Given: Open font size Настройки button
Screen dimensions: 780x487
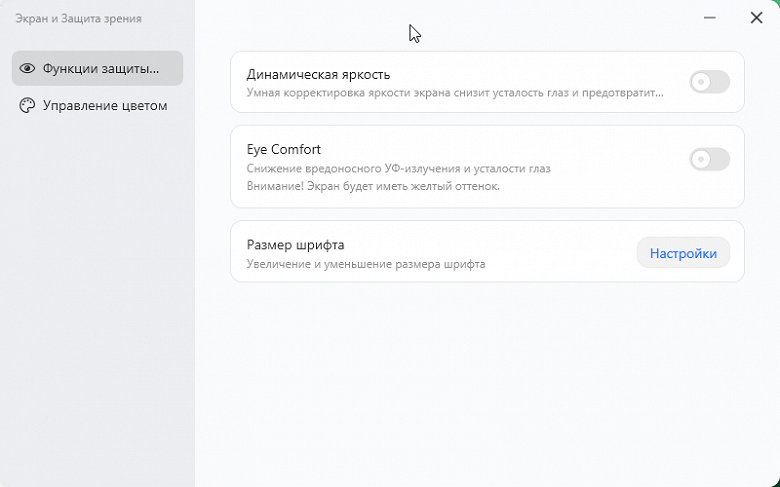Looking at the screenshot, I should (683, 253).
